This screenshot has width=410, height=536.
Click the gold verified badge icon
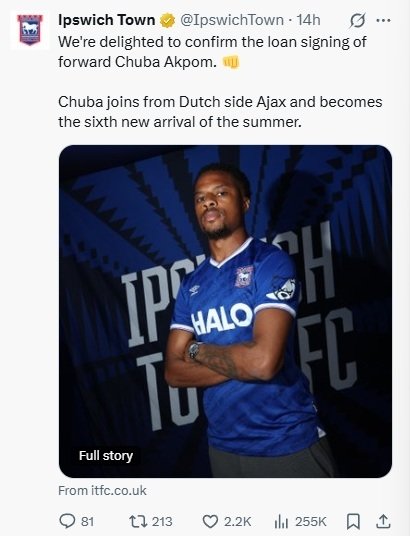pos(167,21)
